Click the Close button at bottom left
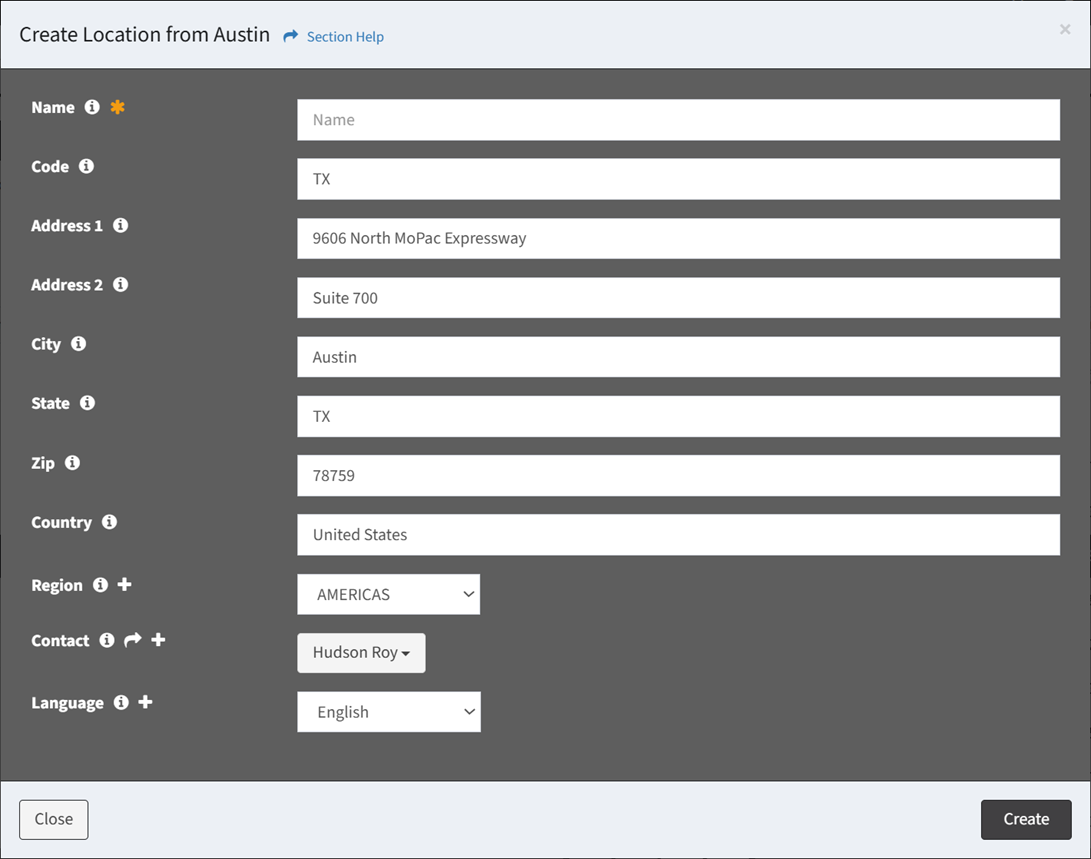1091x859 pixels. coord(54,819)
